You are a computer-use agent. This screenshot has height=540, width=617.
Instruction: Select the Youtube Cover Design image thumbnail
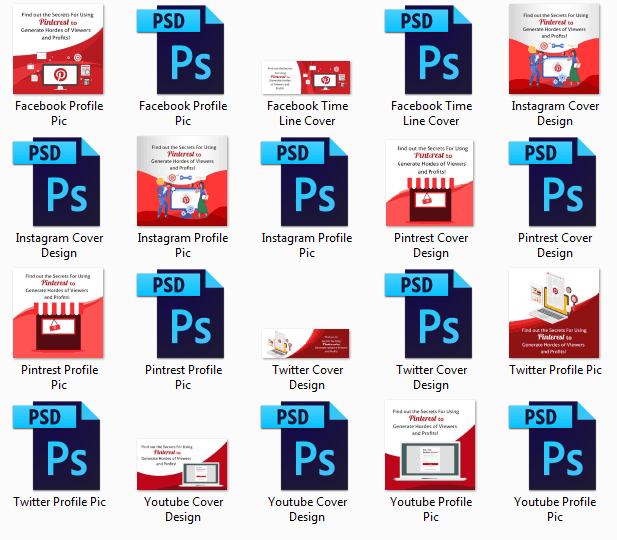182,464
